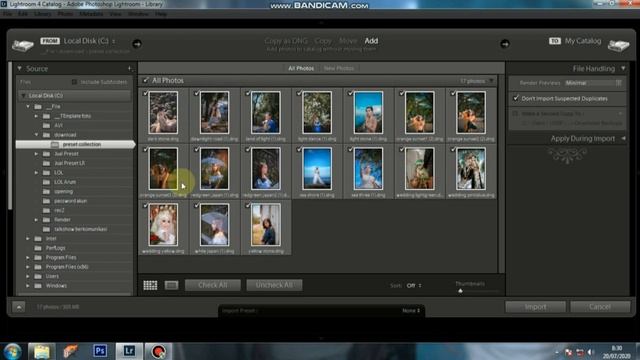Open the Local Disk (C:) source dropdown
The image size is (640, 360).
[x=90, y=41]
